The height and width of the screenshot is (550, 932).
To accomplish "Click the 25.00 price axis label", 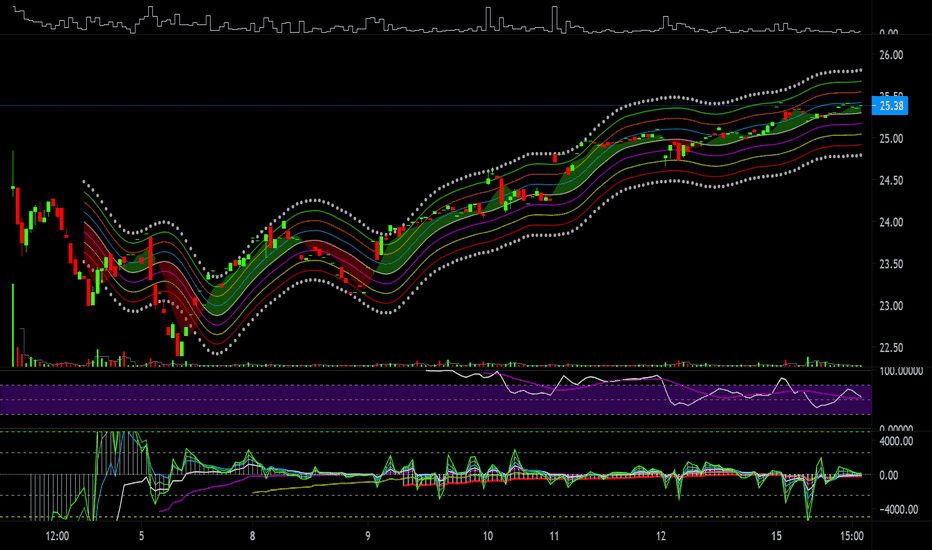I will click(891, 139).
